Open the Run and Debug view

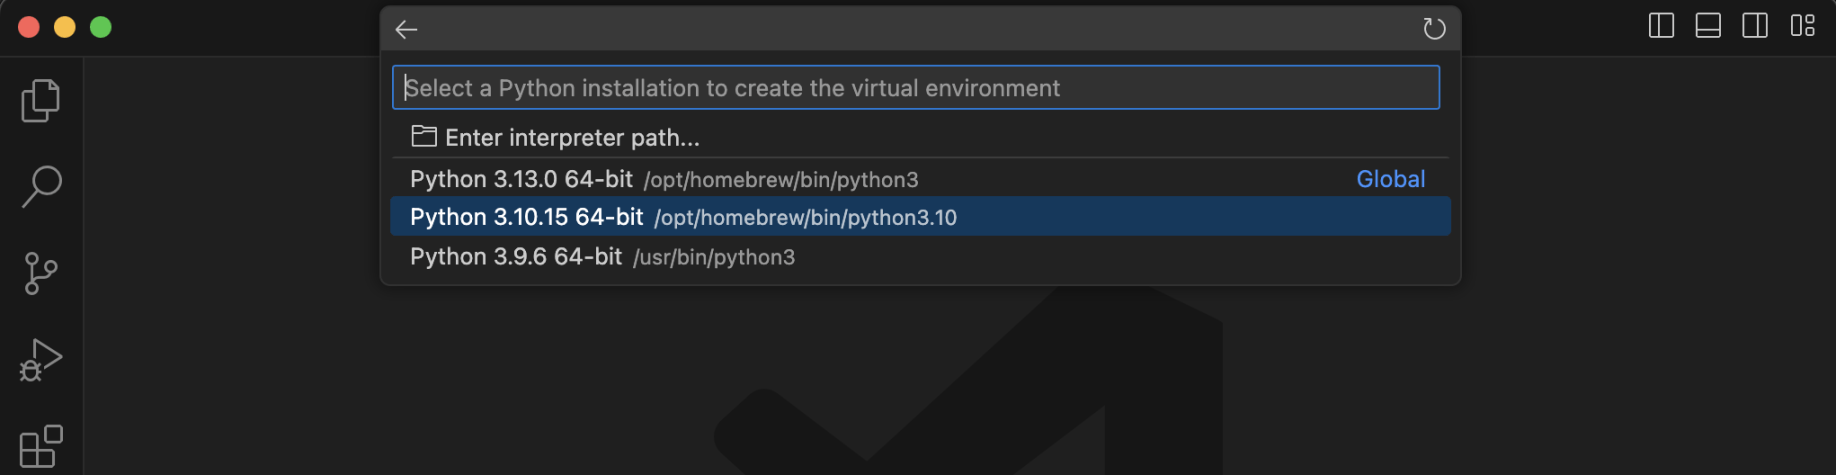[x=41, y=360]
